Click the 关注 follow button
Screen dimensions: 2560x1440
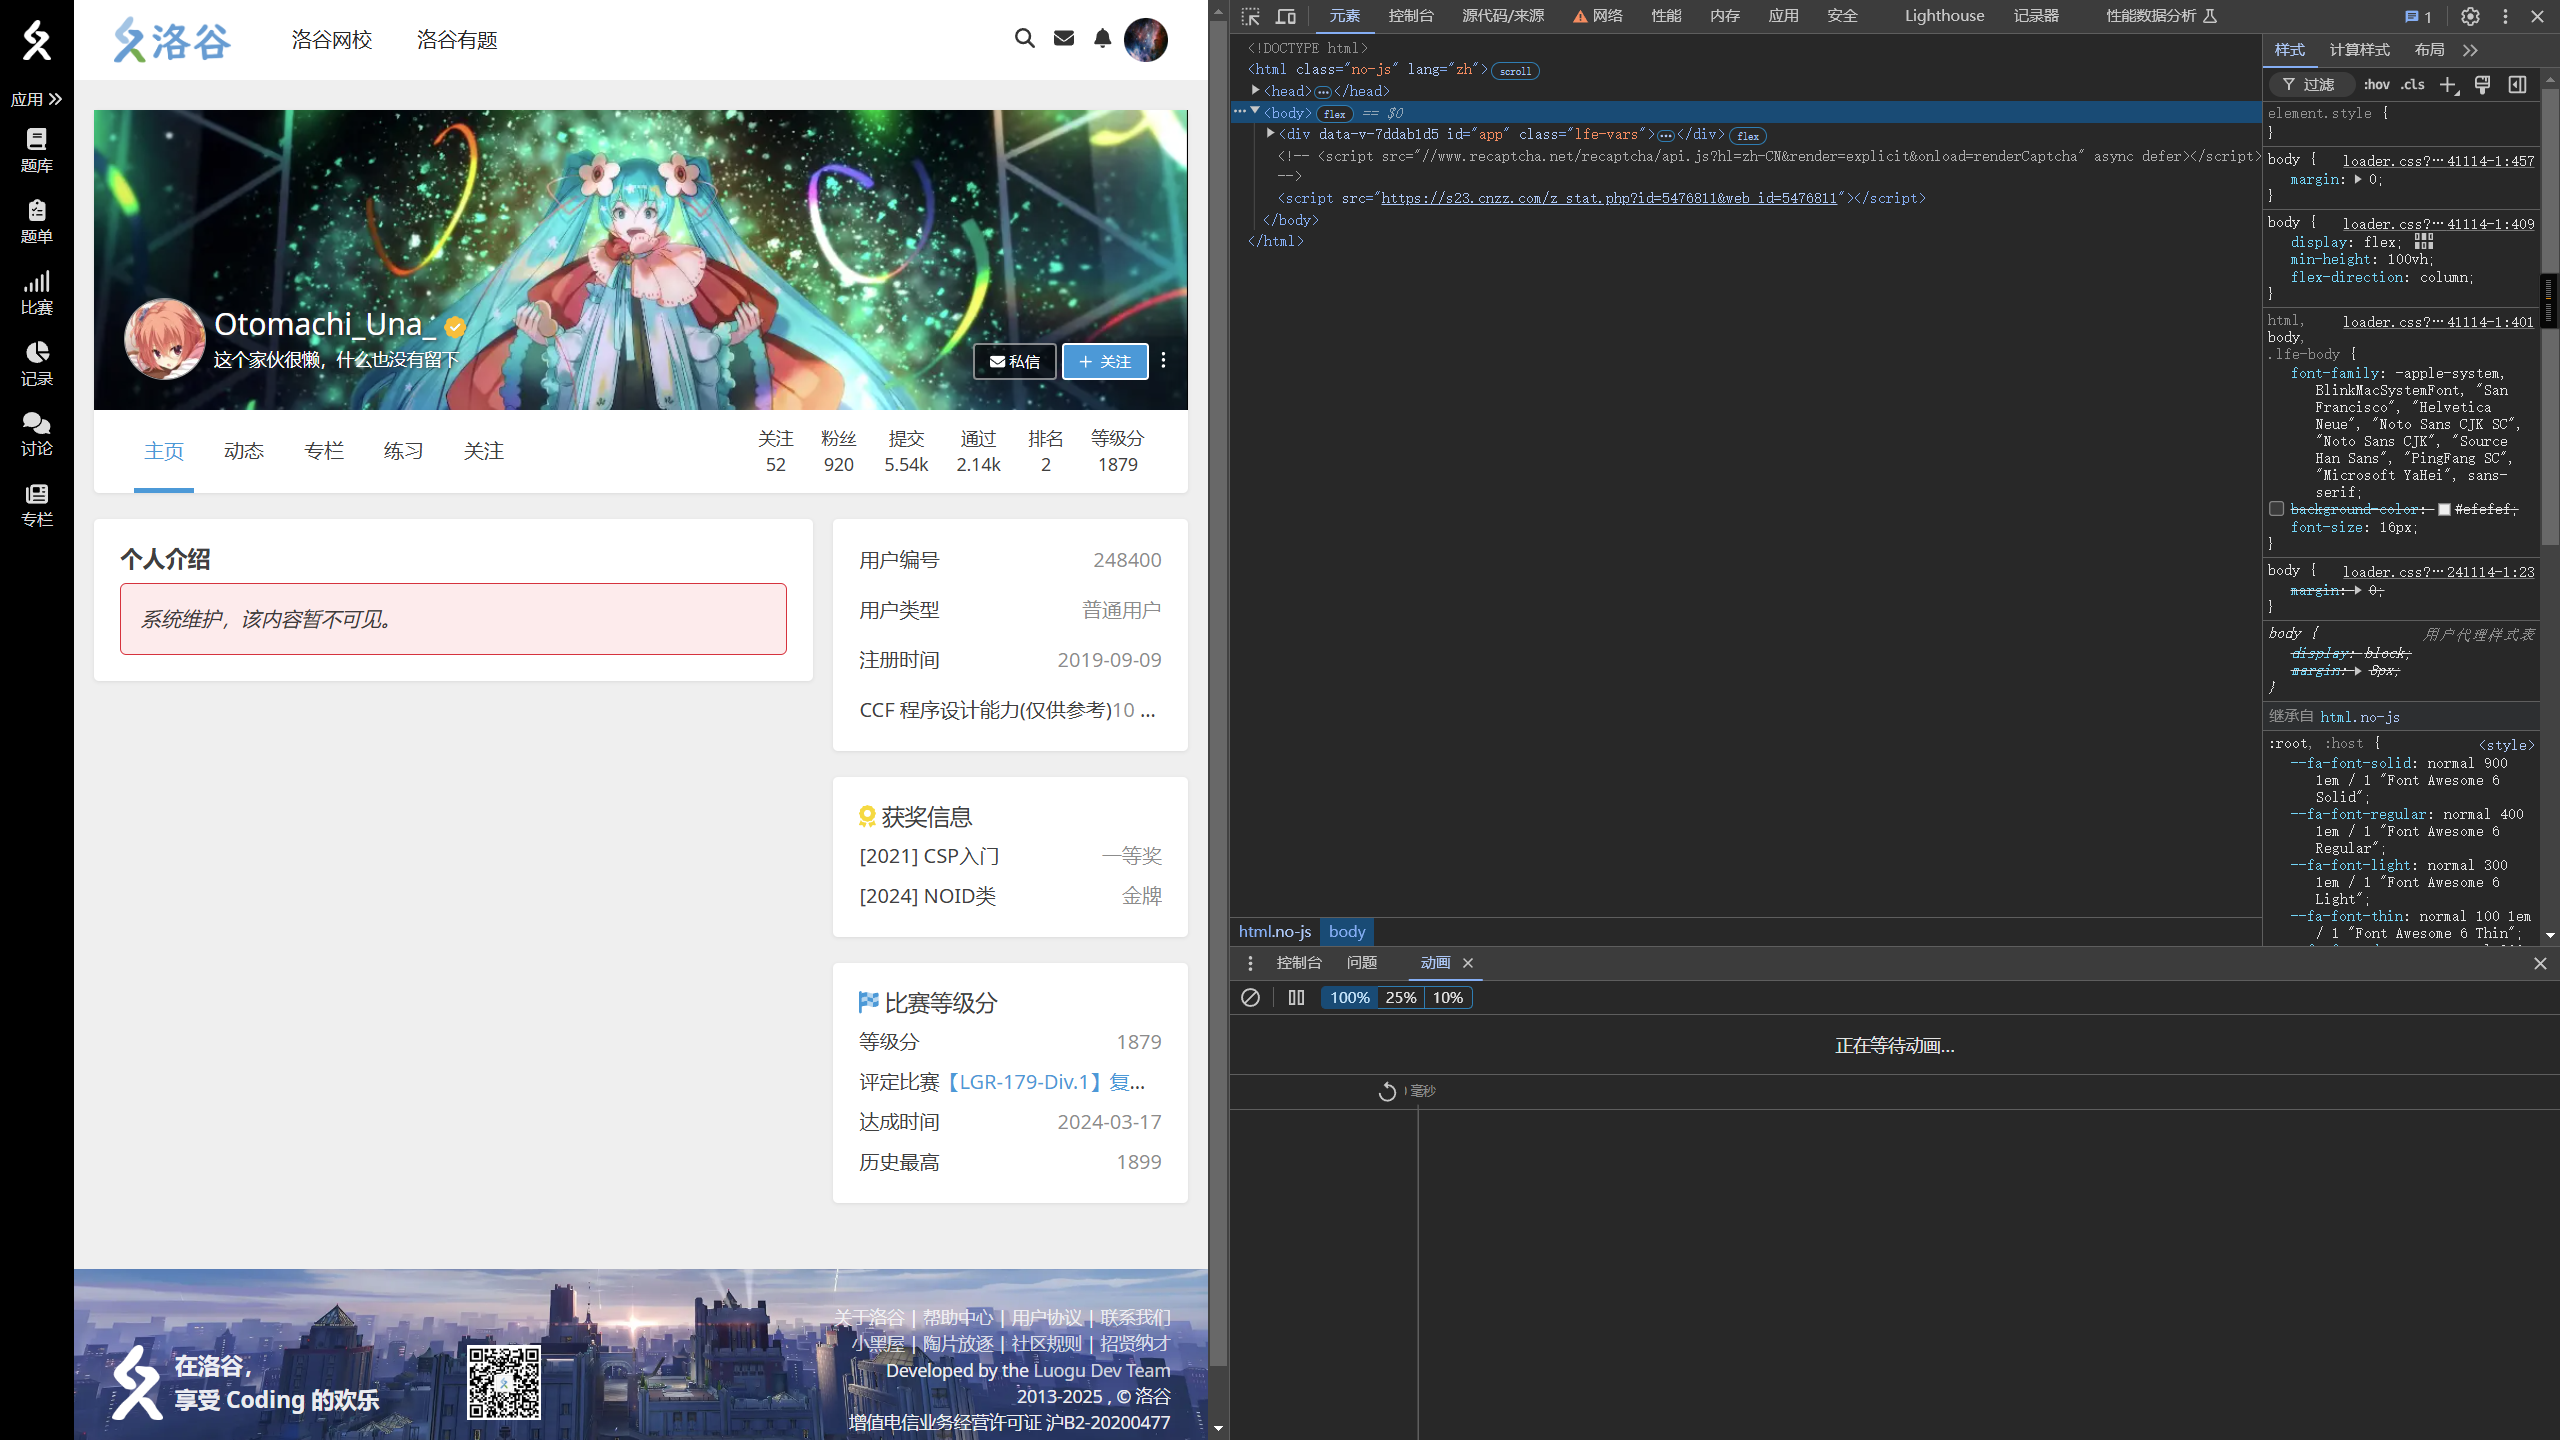1105,361
